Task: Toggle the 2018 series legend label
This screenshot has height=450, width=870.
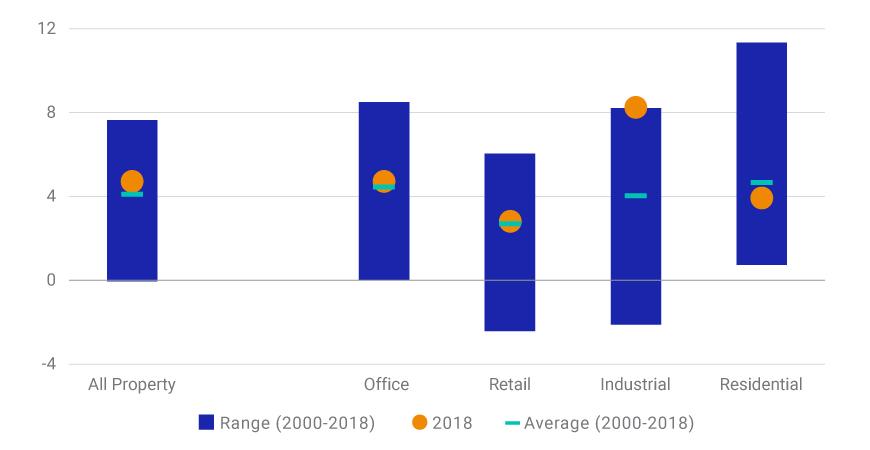Action: (x=452, y=423)
